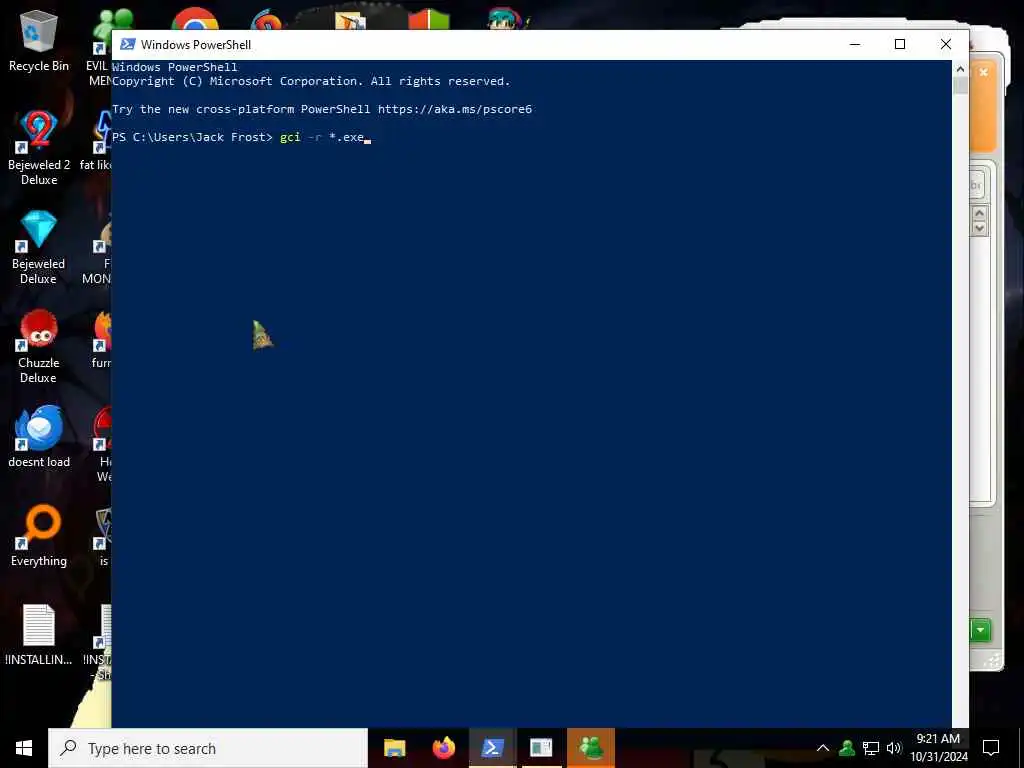
Task: Select the Bejeweled Deluxe diamond shortcut
Action: pos(39,247)
